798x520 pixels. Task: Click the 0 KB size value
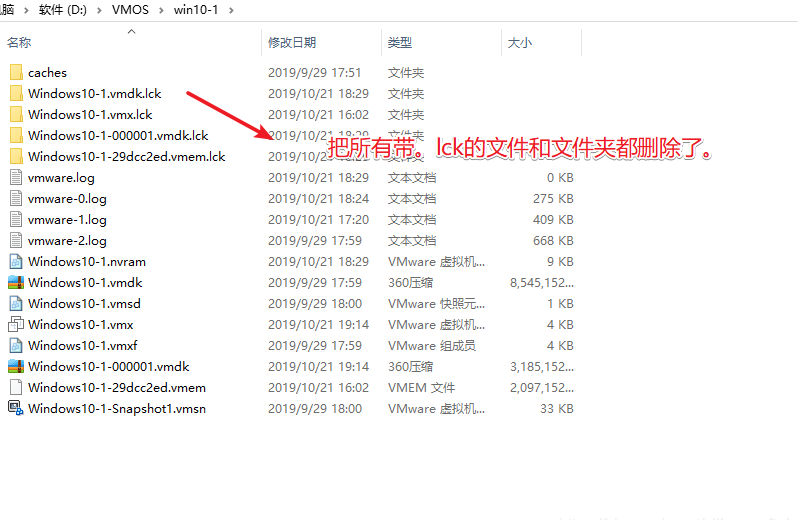pyautogui.click(x=560, y=178)
